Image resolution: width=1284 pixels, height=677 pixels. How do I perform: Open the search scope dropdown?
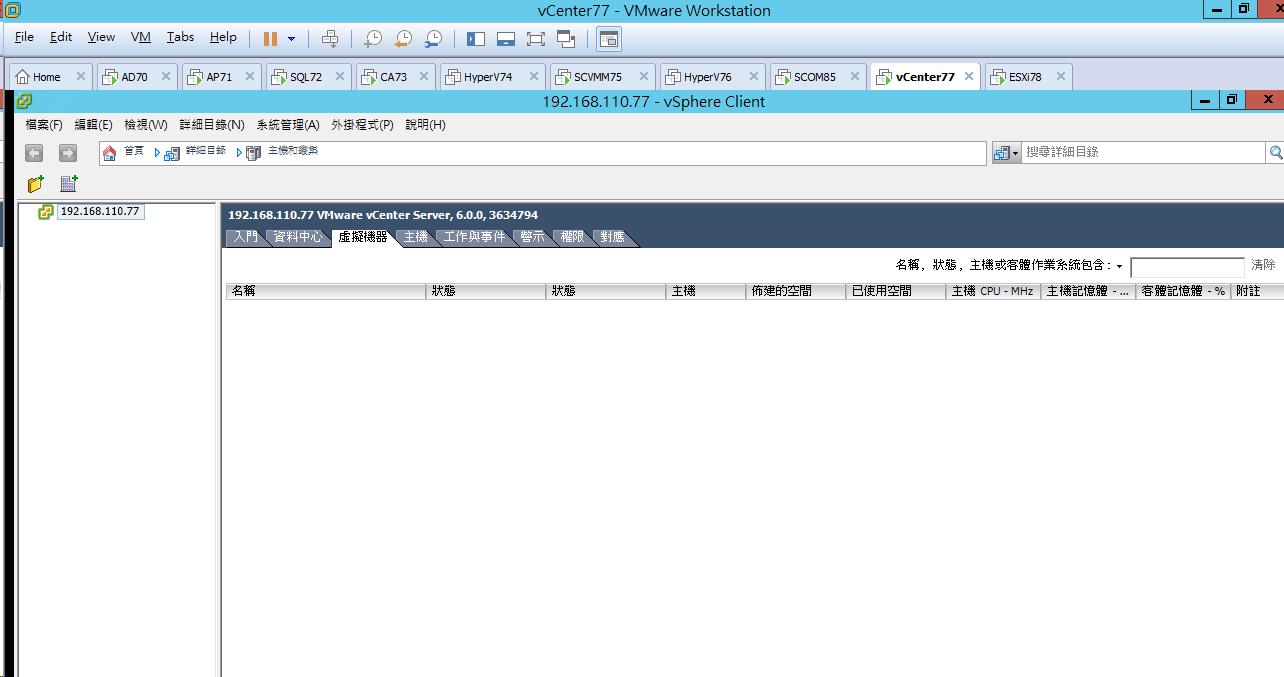[x=1007, y=153]
